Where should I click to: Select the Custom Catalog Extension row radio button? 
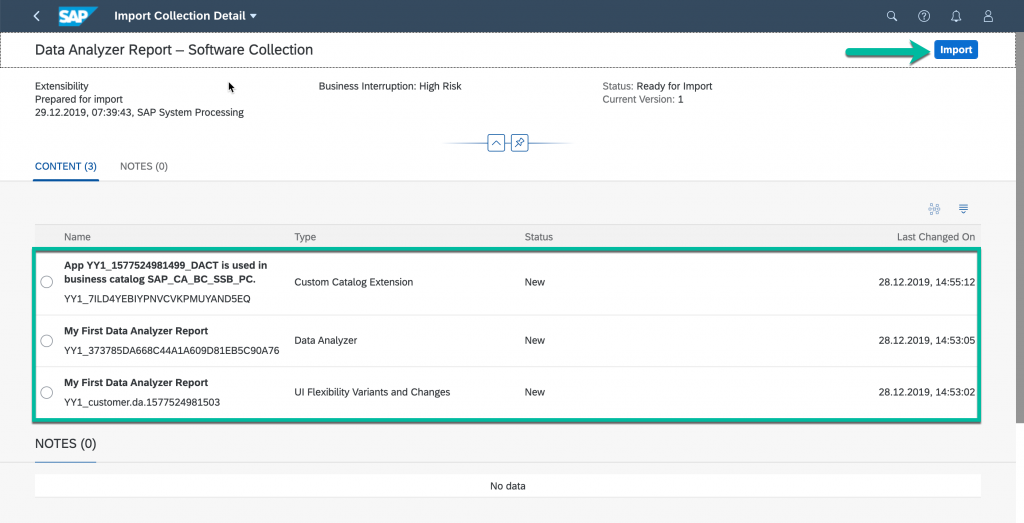pyautogui.click(x=46, y=282)
